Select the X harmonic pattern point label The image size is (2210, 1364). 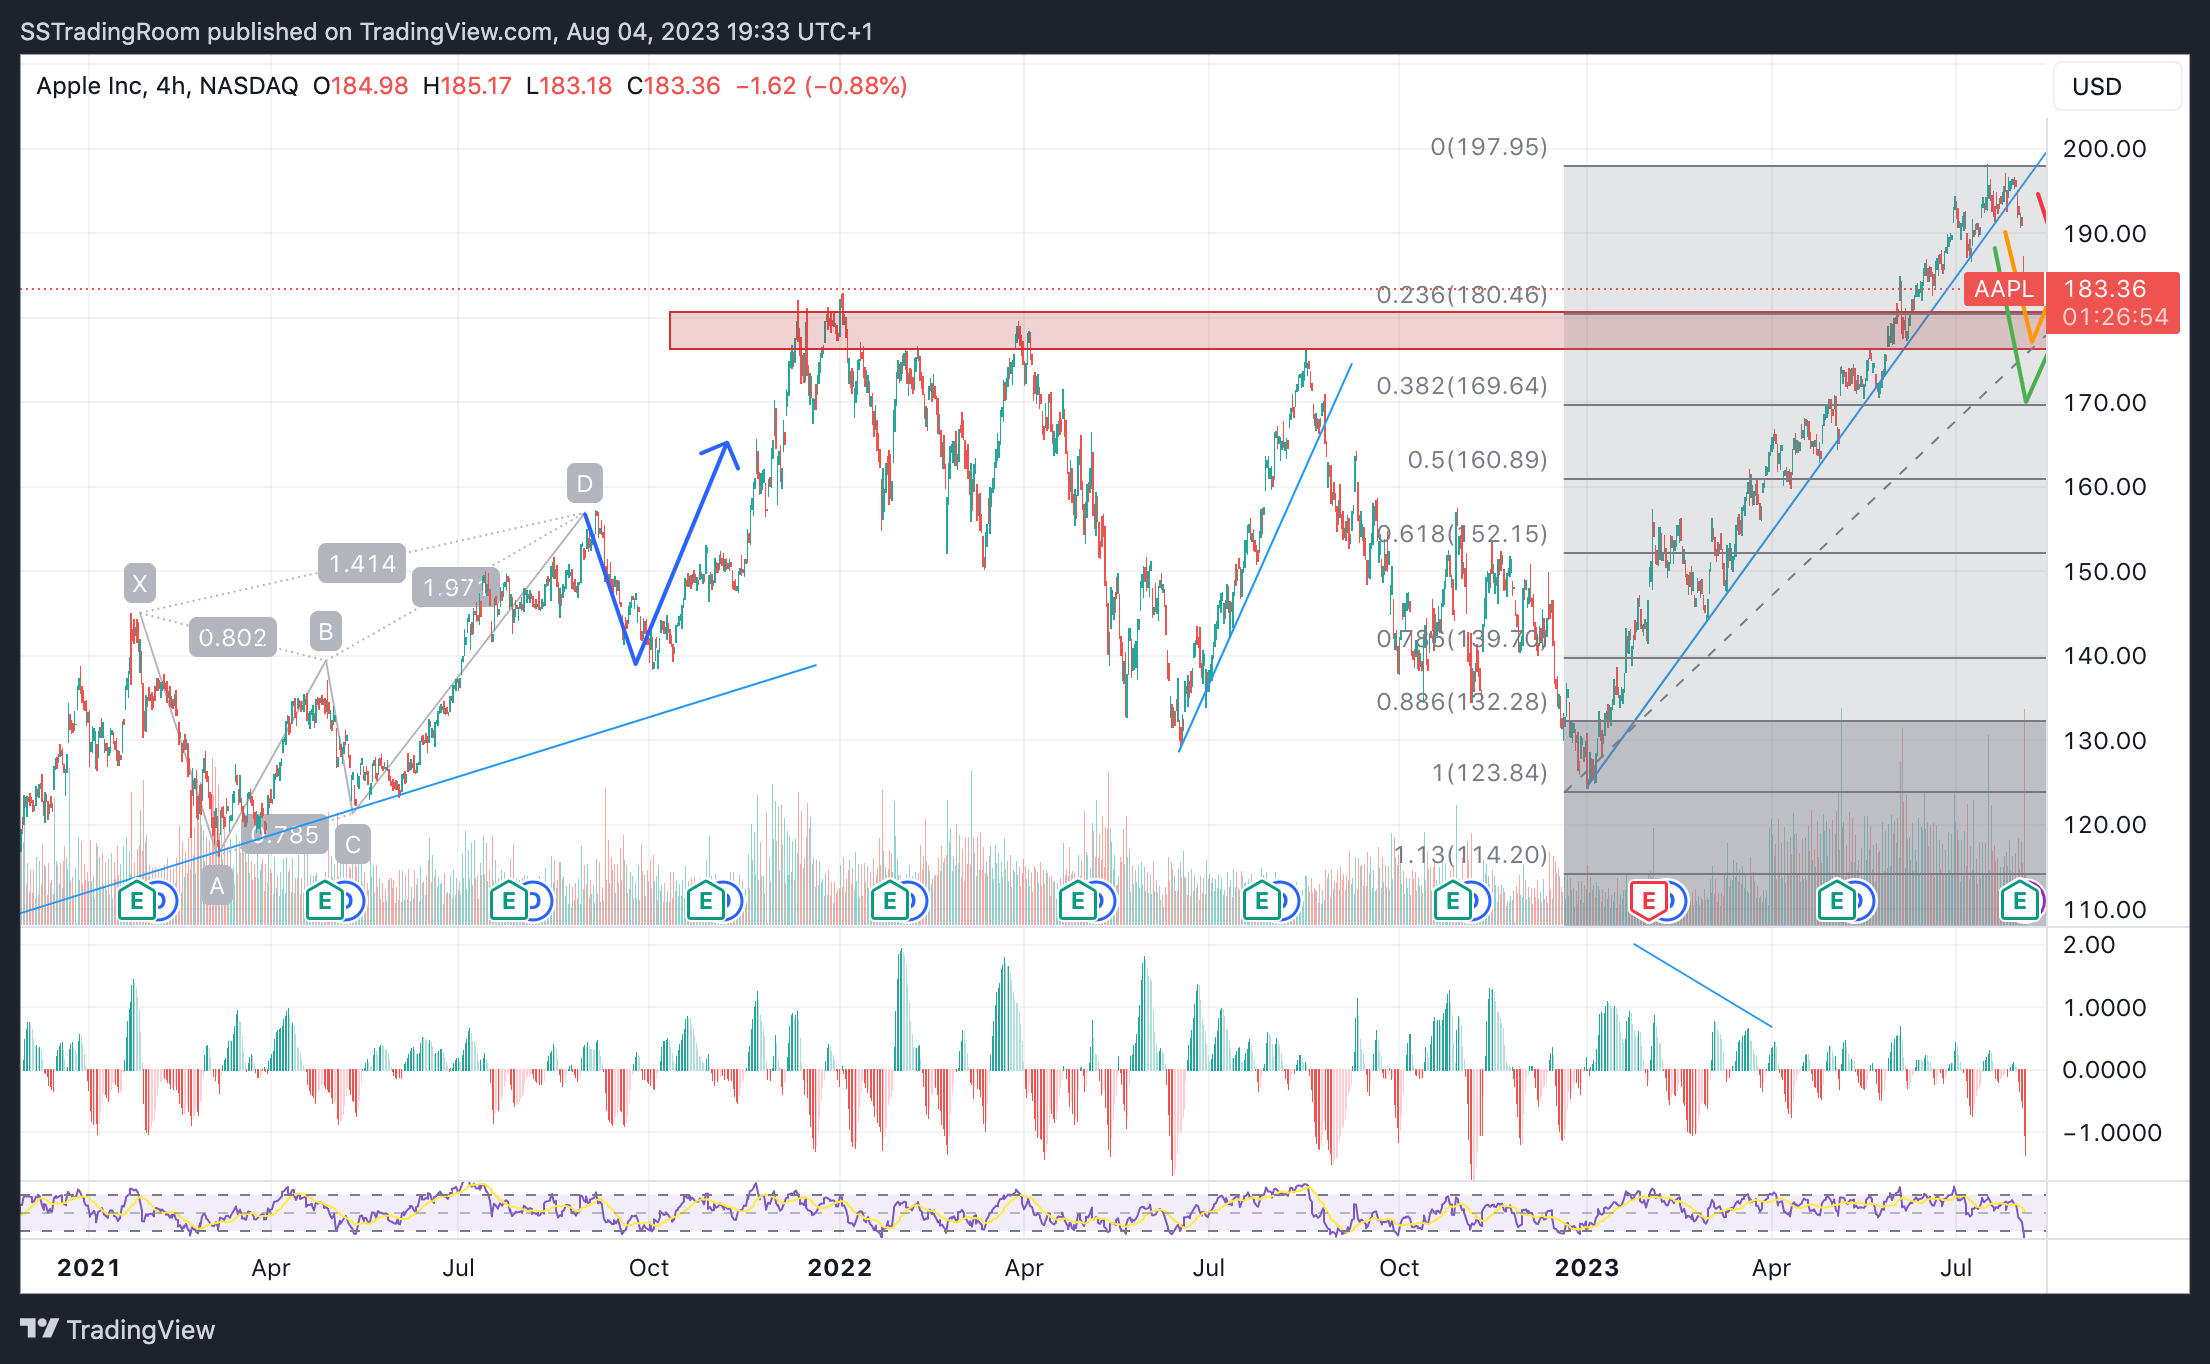(x=140, y=583)
